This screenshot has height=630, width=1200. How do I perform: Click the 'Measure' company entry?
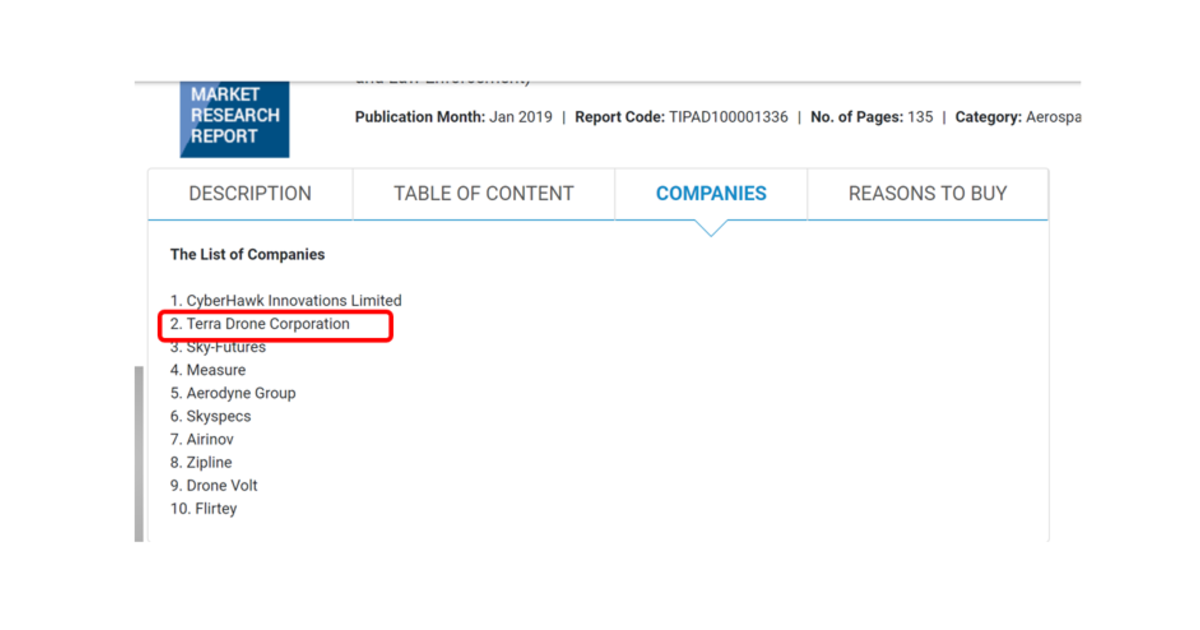point(208,370)
